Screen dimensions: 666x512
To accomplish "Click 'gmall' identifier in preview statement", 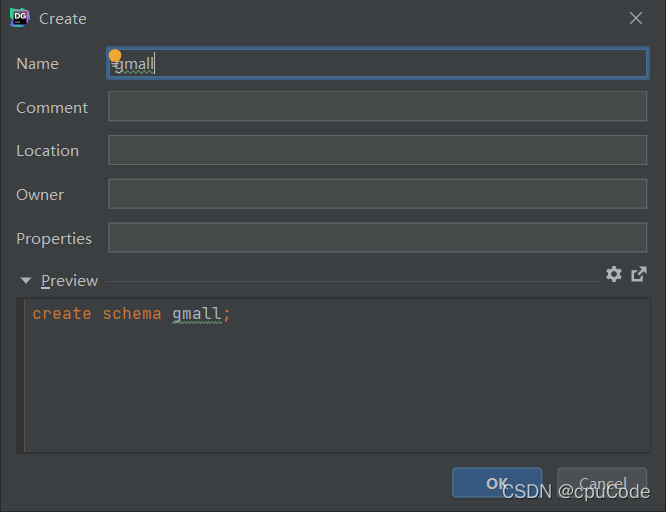I will tap(197, 314).
